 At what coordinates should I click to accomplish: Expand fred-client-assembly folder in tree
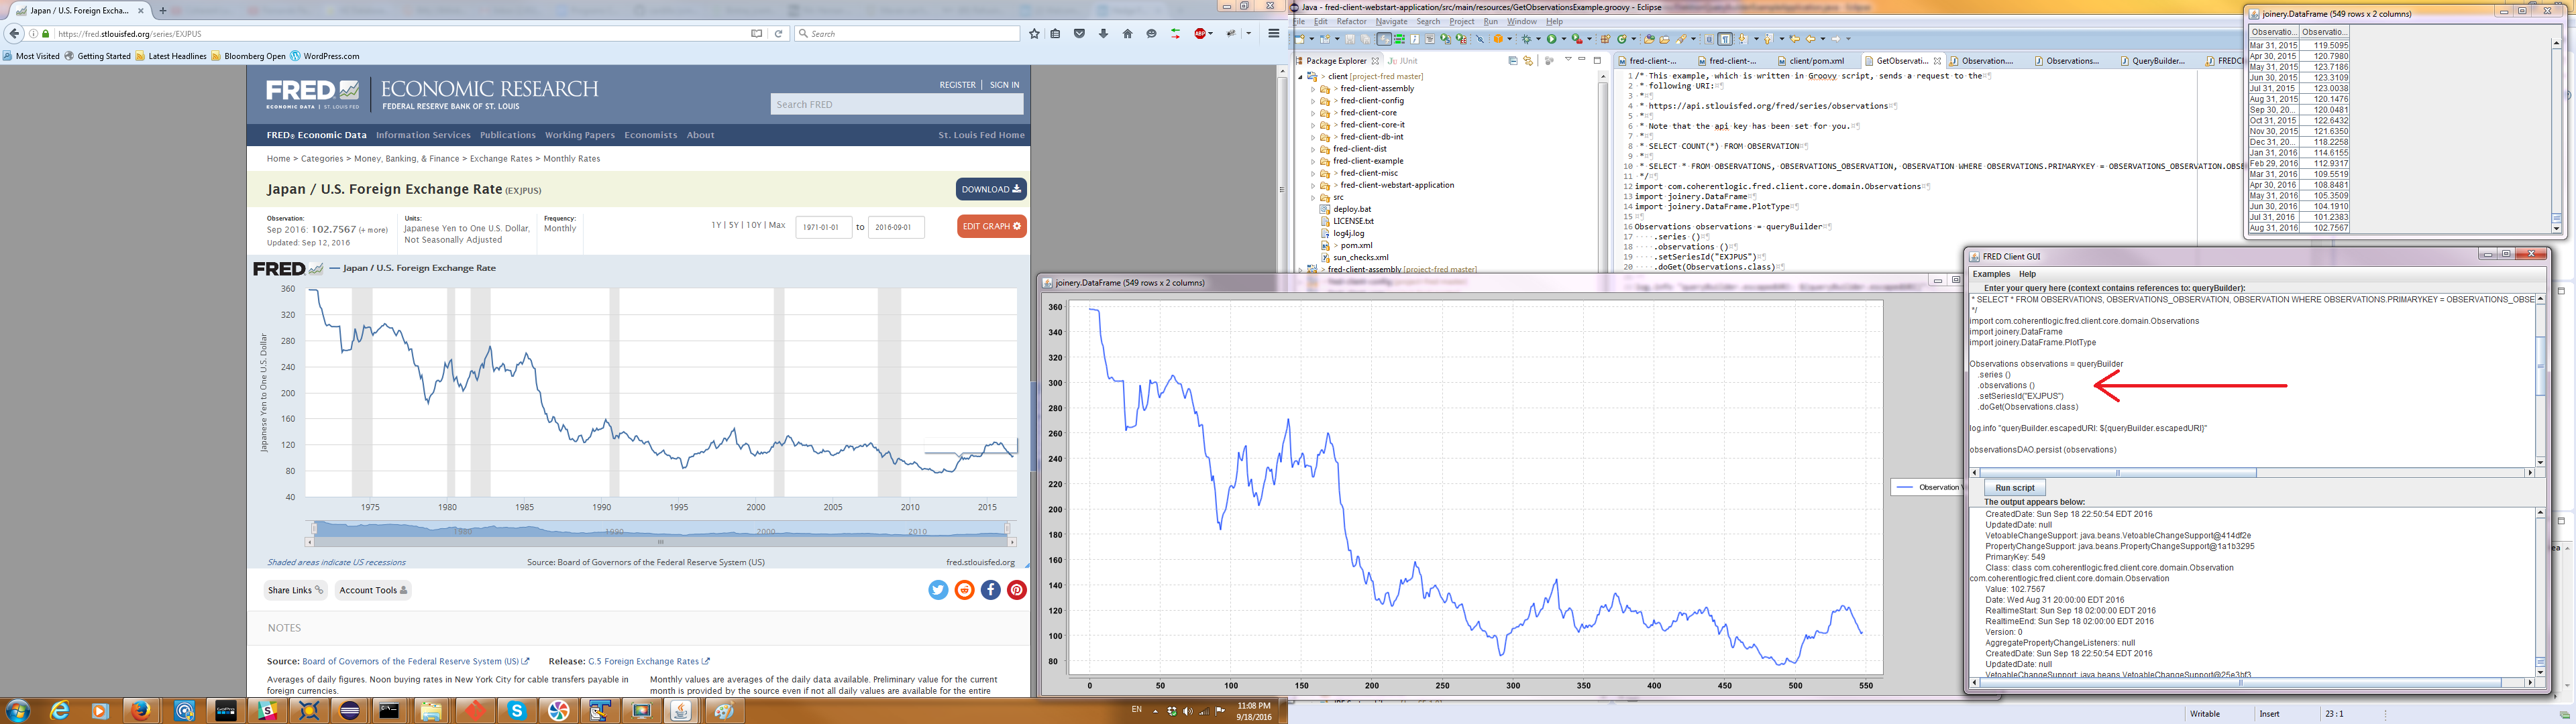(1313, 89)
